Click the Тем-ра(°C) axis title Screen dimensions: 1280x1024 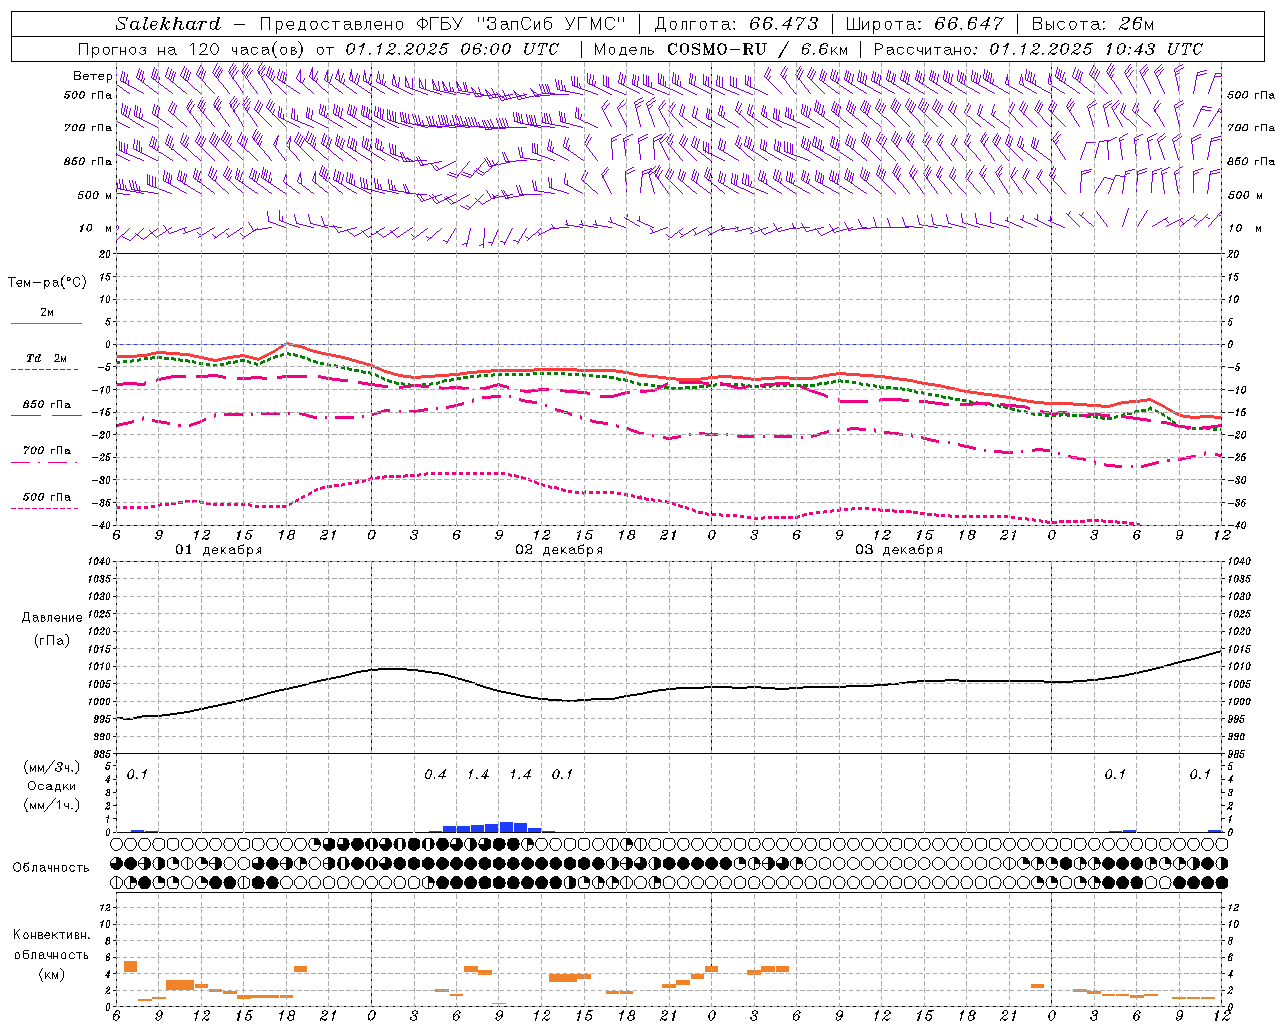click(47, 283)
